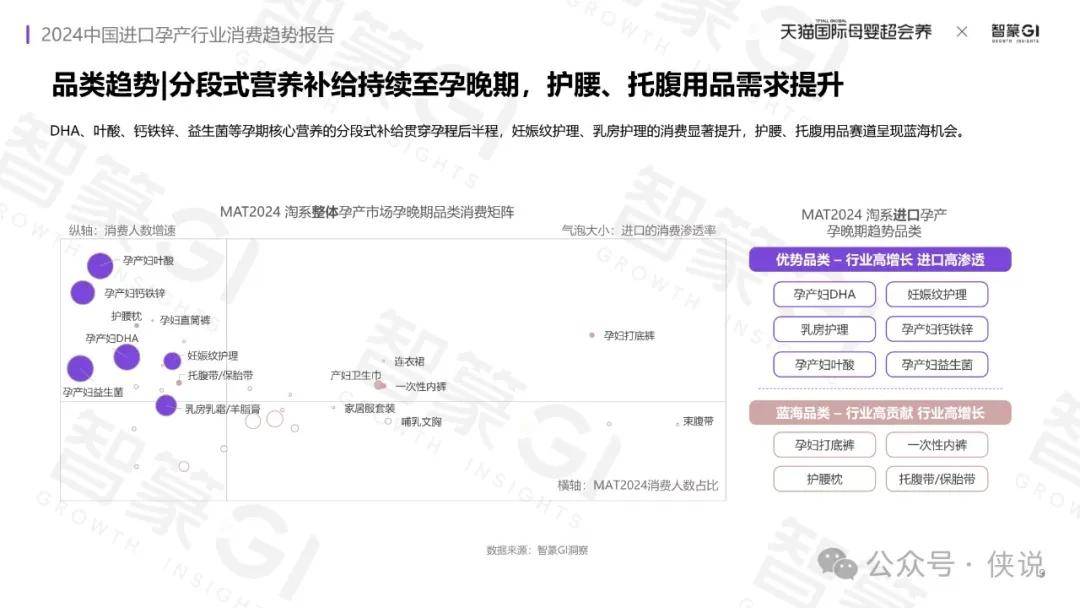The image size is (1080, 608).
Task: Click the 天猫国际母婴超会养 logo
Action: 855,32
